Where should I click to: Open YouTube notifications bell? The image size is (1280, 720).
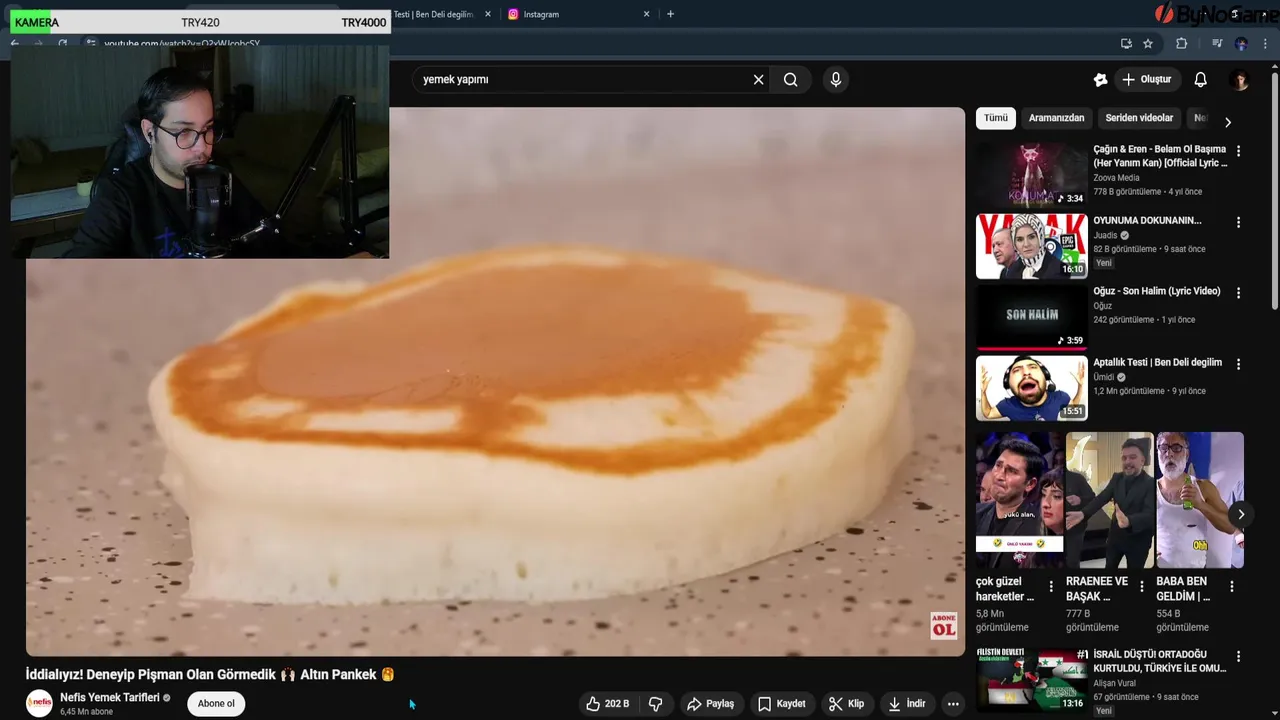1200,80
